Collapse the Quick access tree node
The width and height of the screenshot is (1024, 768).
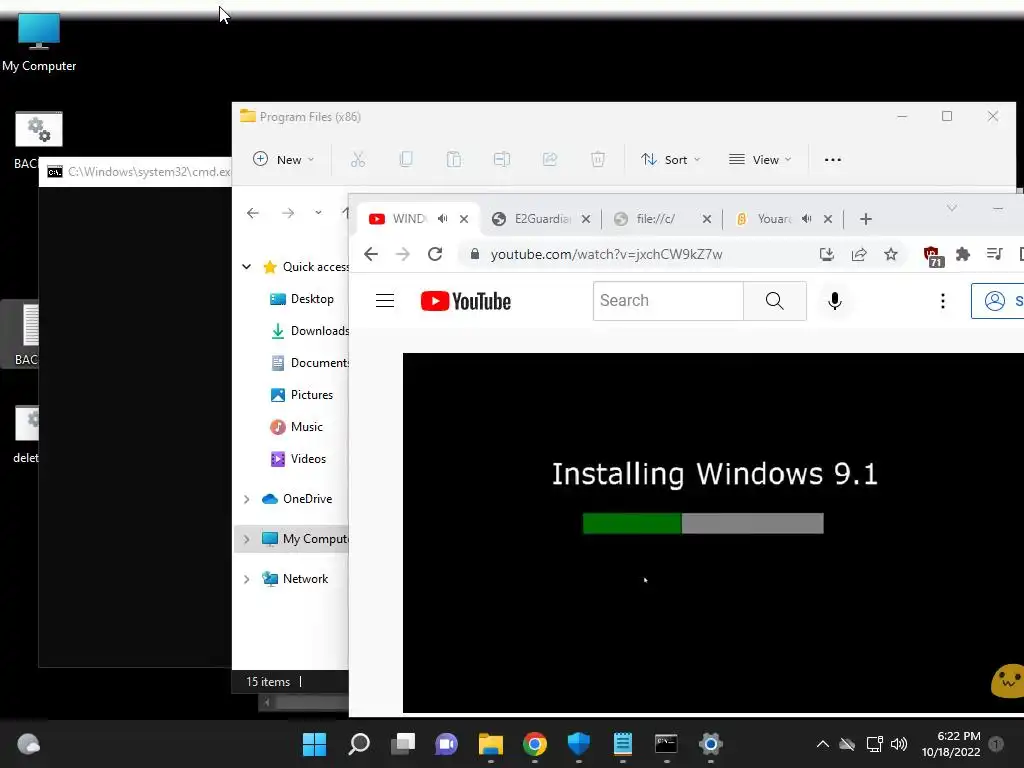click(246, 266)
